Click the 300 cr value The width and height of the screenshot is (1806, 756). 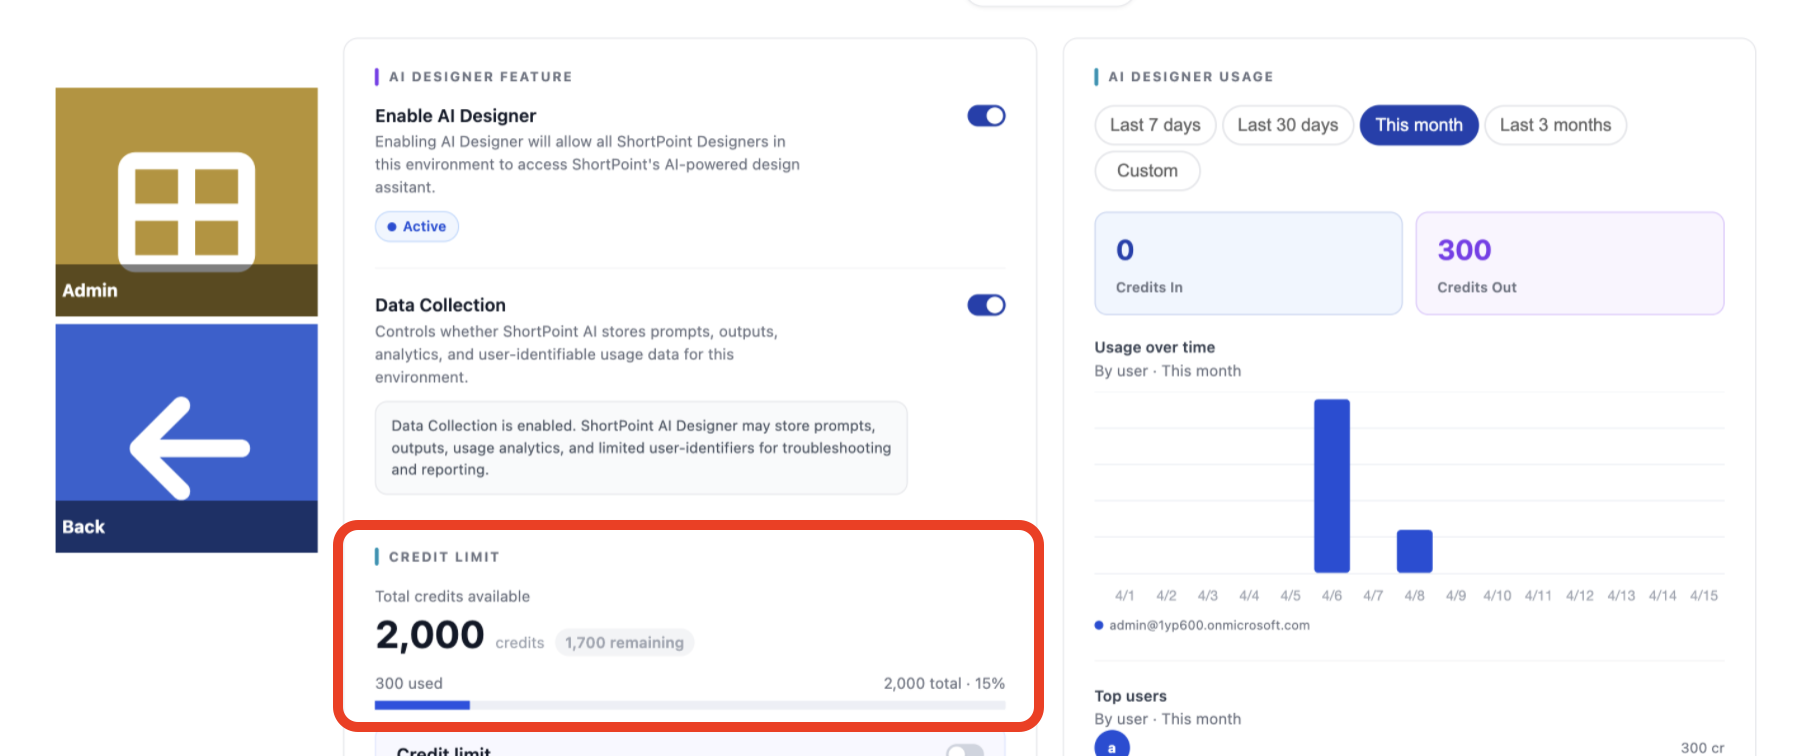coord(1702,748)
